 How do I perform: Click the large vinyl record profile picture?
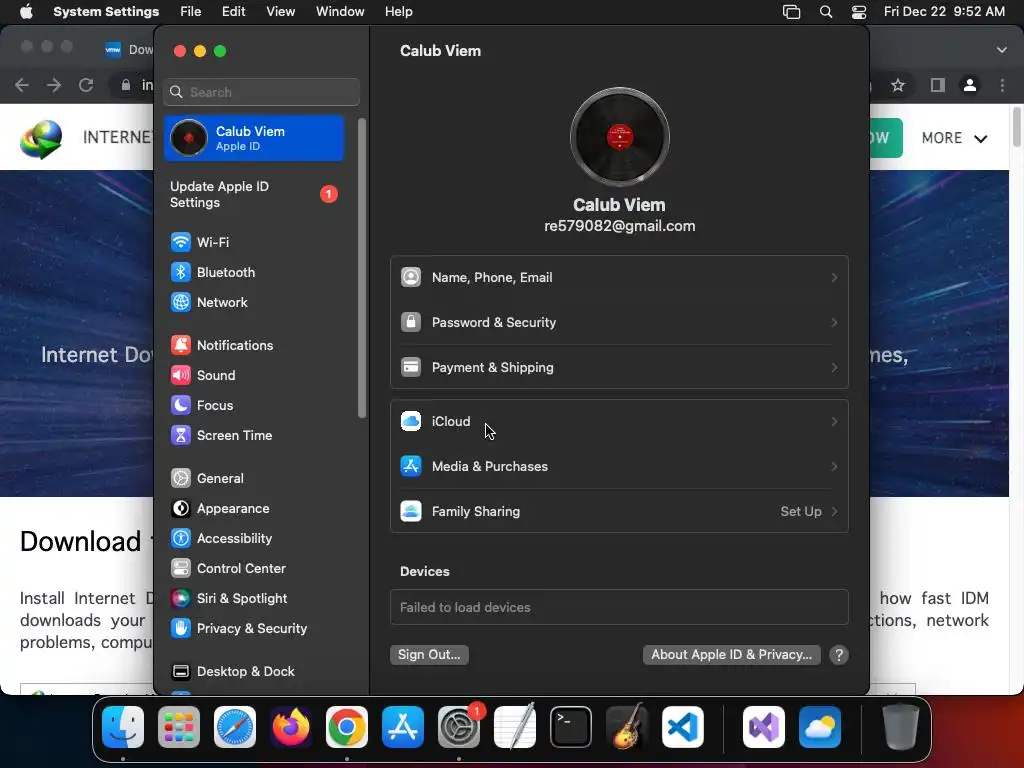620,137
